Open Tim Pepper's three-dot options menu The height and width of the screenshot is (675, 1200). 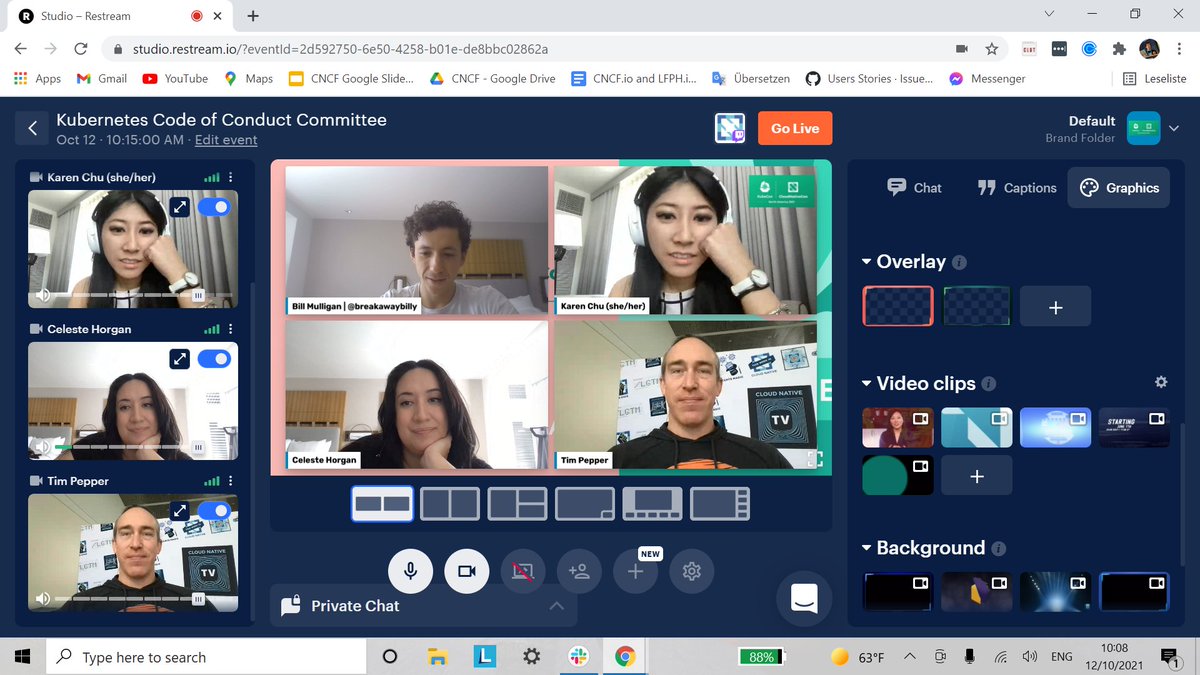point(231,481)
